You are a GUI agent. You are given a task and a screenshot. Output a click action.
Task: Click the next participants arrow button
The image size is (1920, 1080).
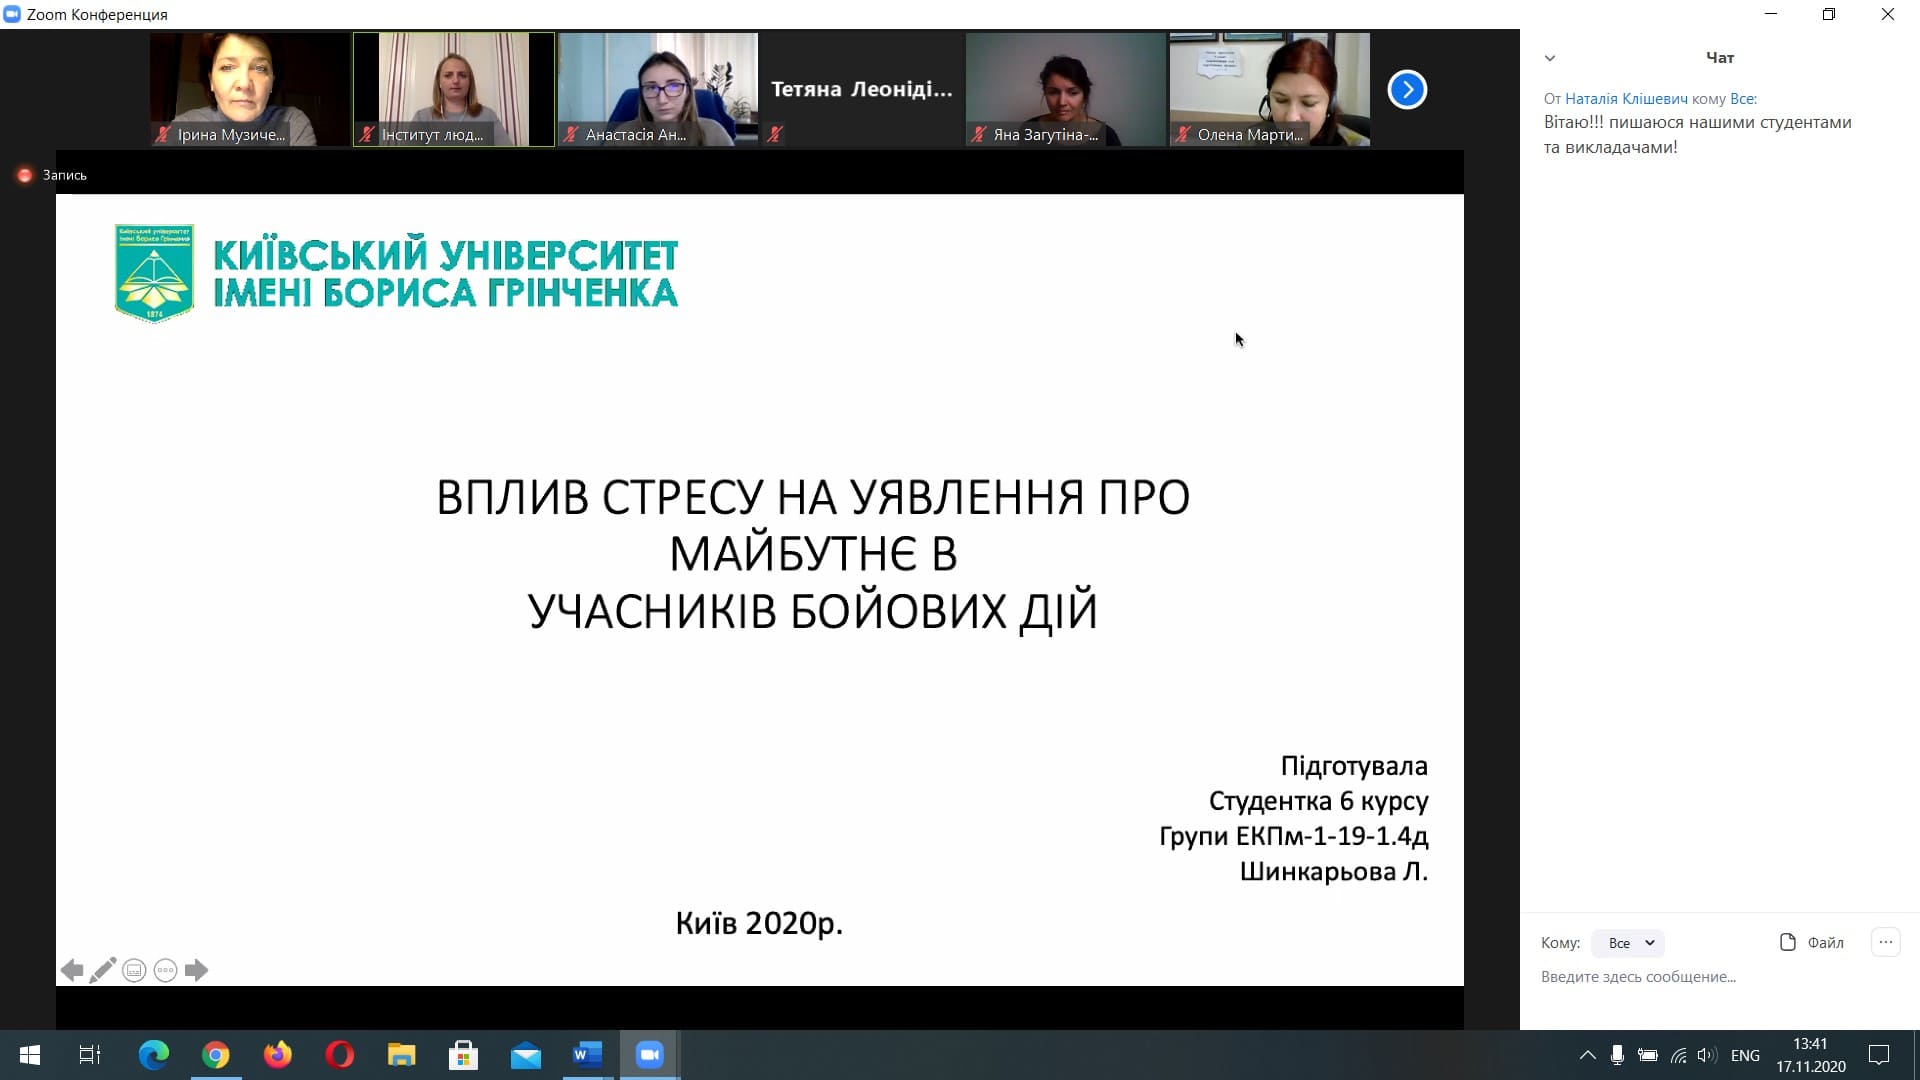[x=1406, y=90]
